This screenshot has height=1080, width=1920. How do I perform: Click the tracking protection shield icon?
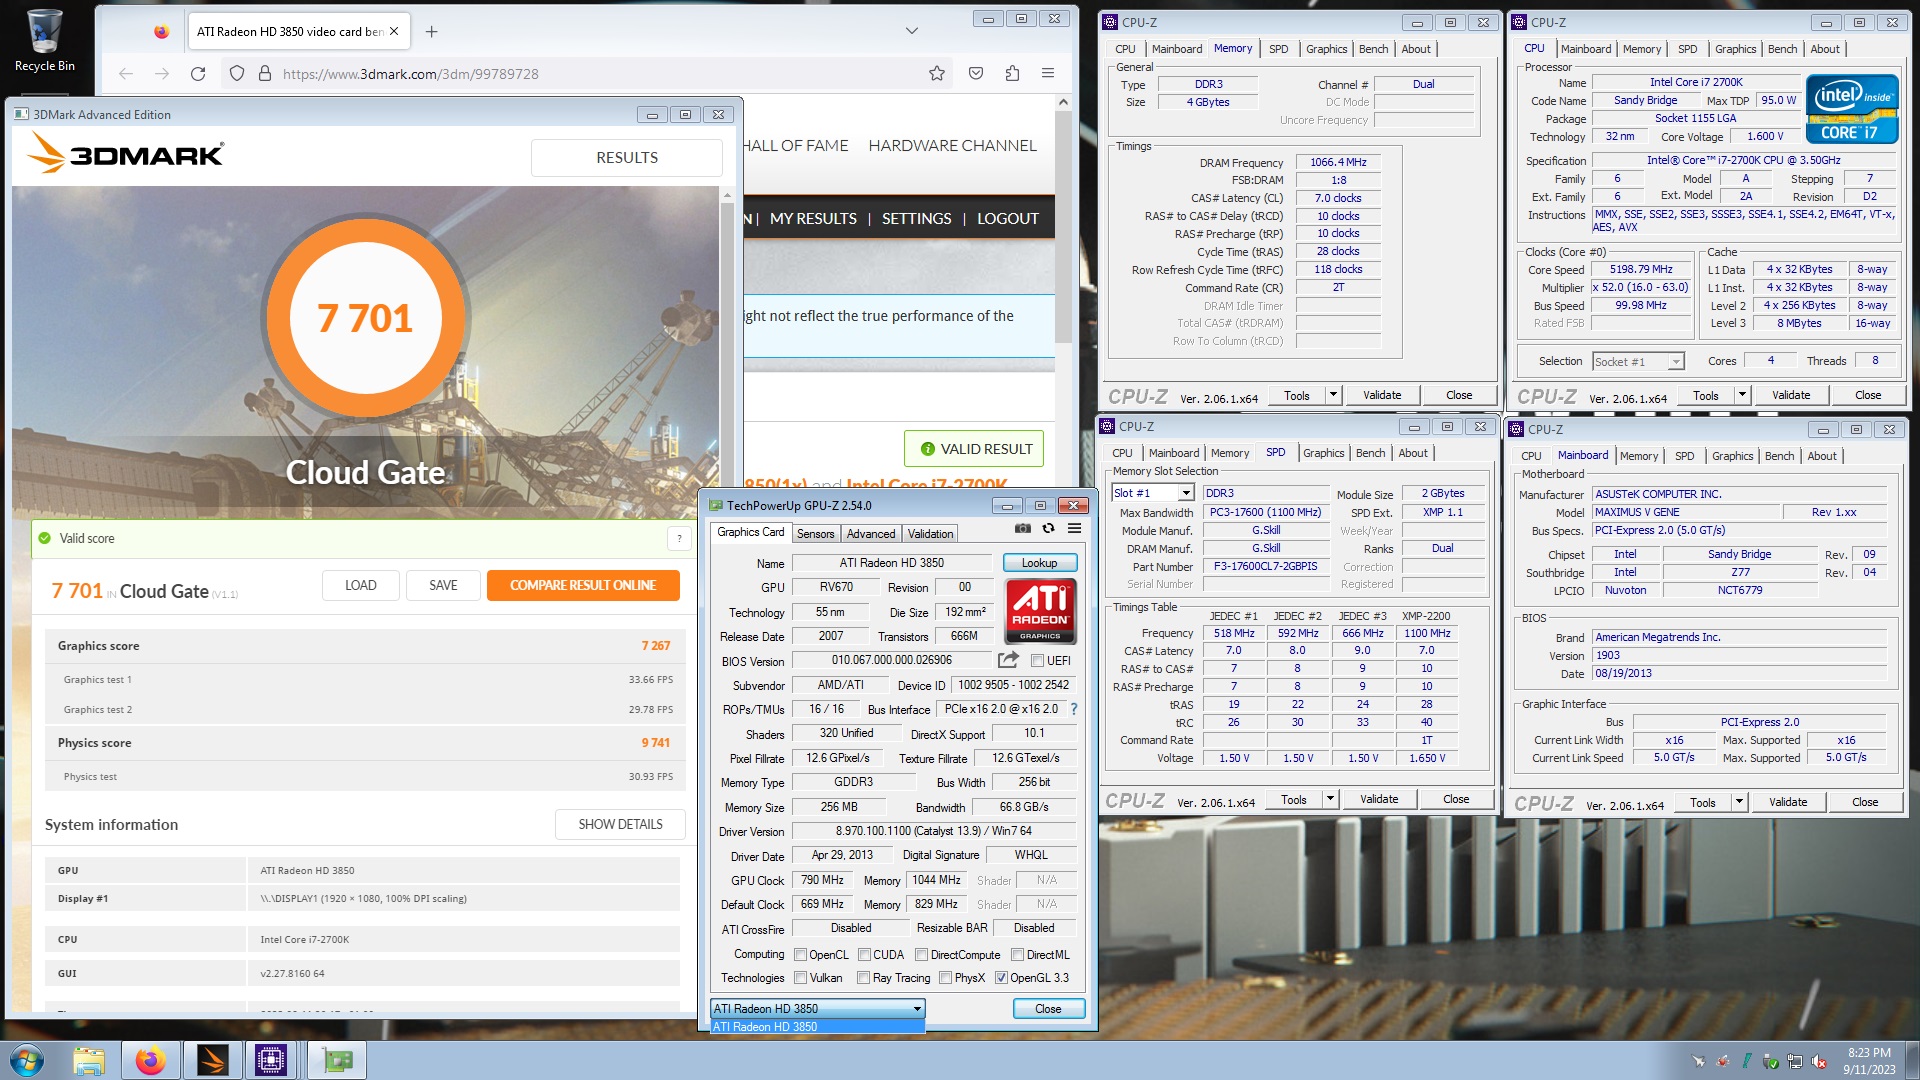pos(237,74)
